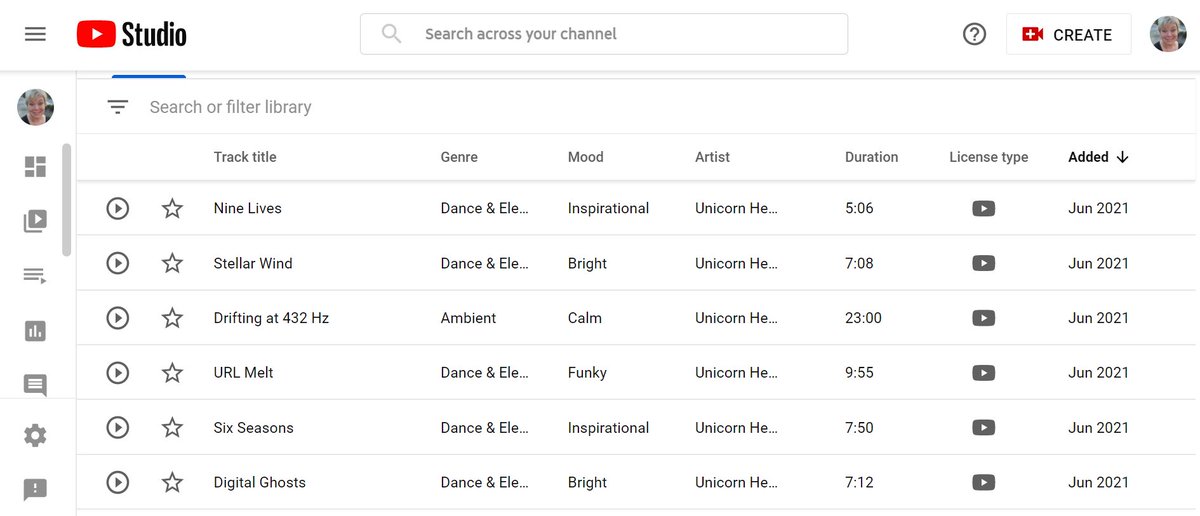The image size is (1200, 516).
Task: Click the 9:55 duration value
Action: 859,372
